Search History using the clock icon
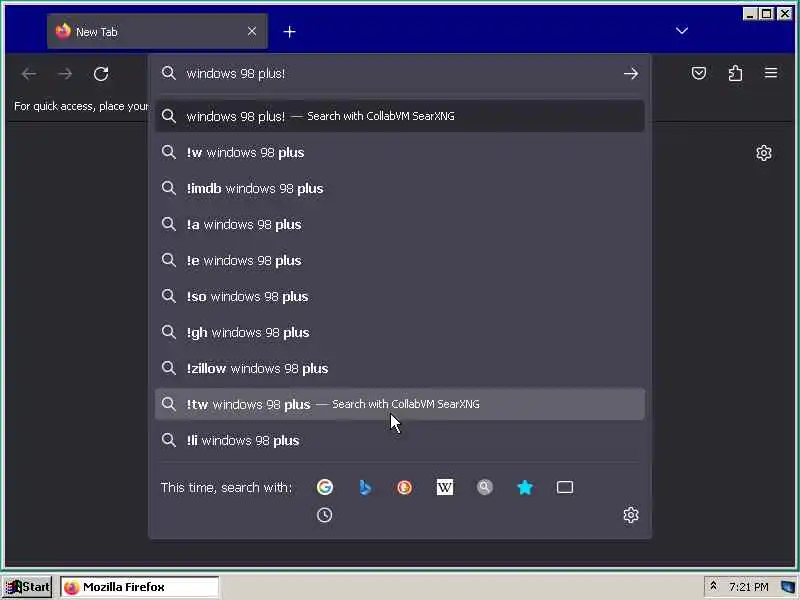 pyautogui.click(x=324, y=515)
